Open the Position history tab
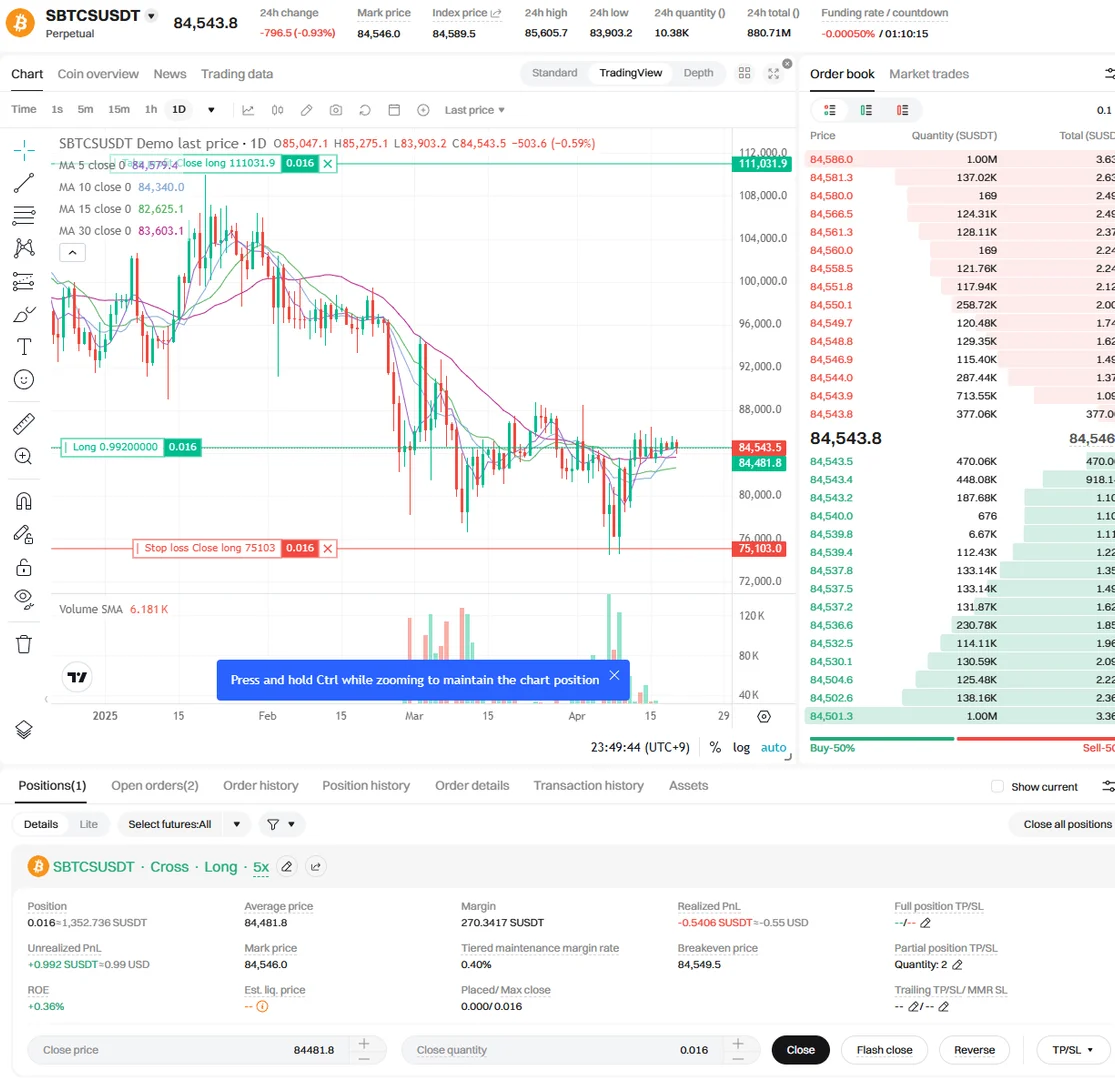 pyautogui.click(x=366, y=786)
